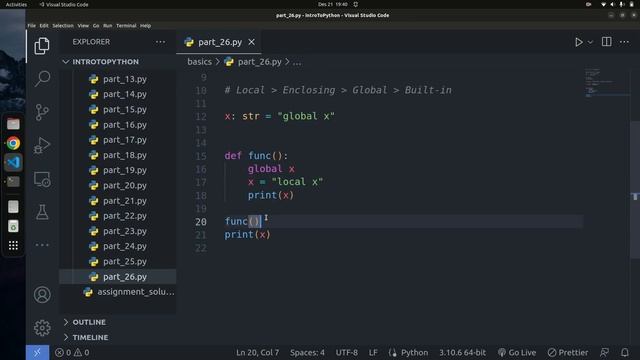Open run options dropdown arrow
This screenshot has height=360, width=640.
(x=590, y=42)
